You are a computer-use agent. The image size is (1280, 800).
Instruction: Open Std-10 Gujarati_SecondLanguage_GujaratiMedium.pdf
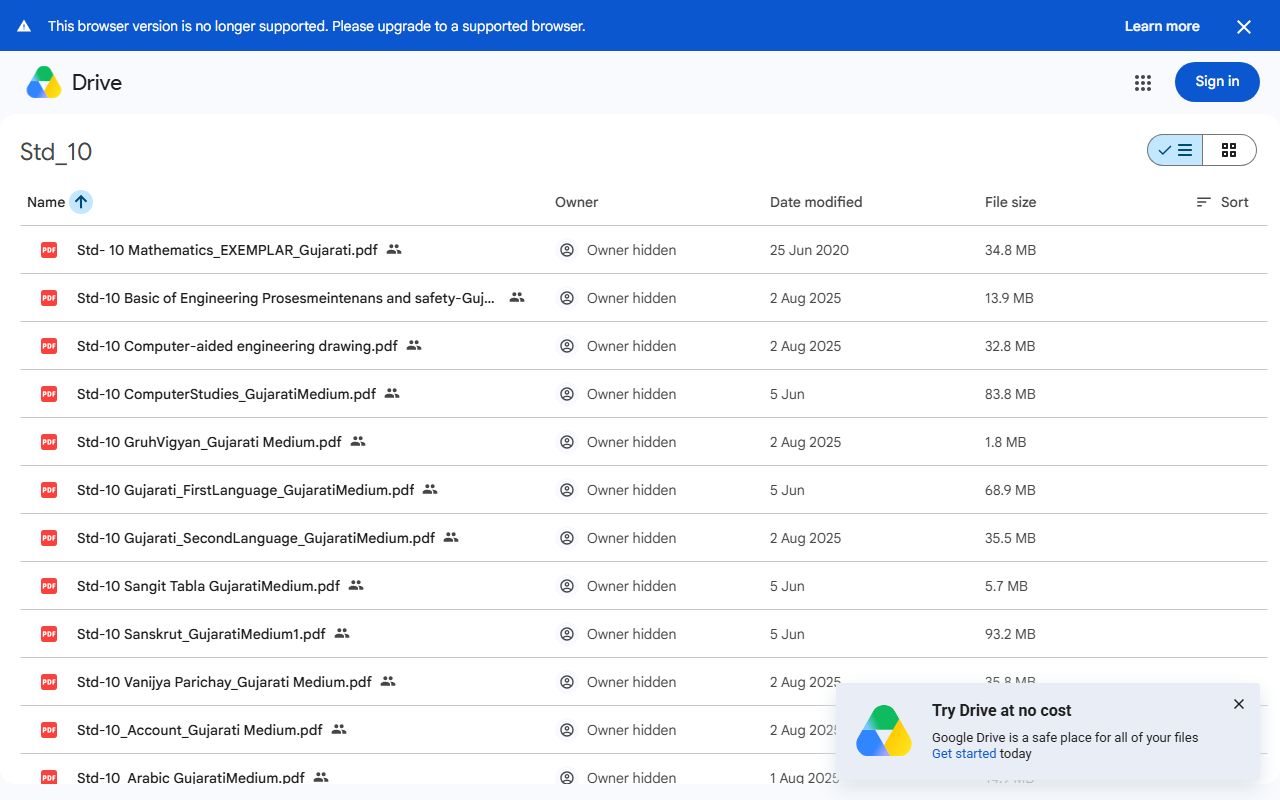tap(256, 538)
